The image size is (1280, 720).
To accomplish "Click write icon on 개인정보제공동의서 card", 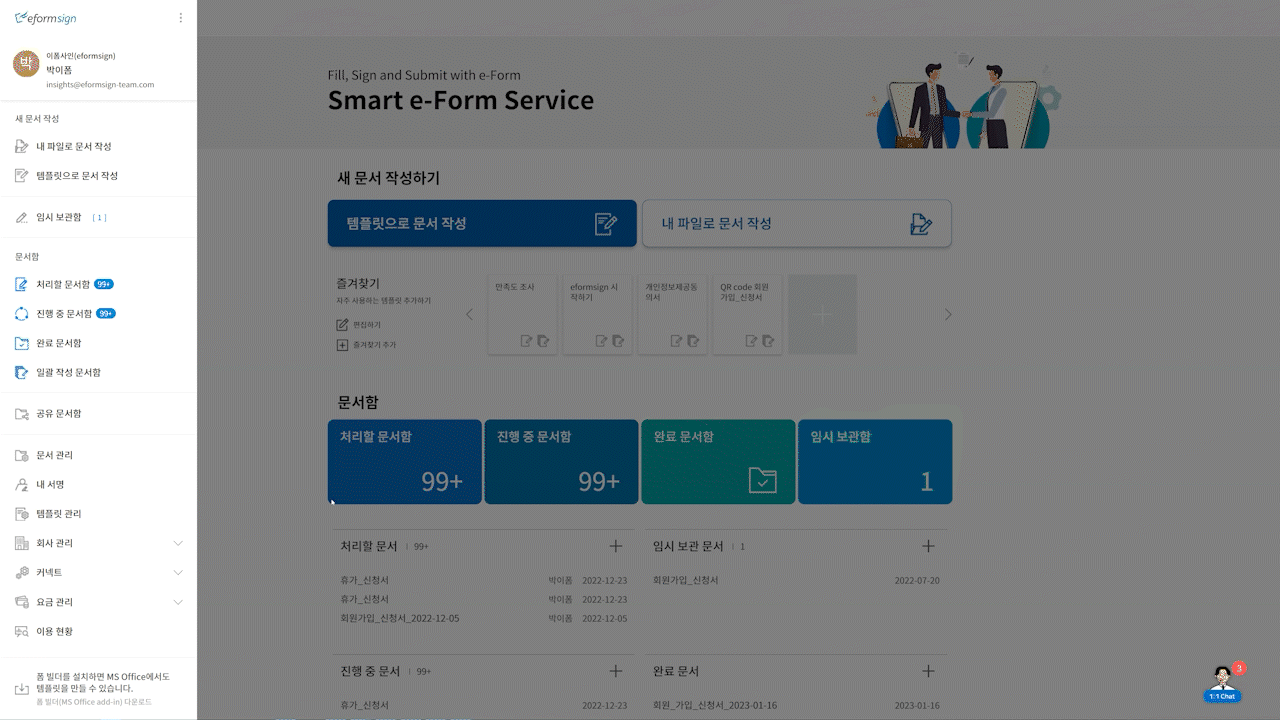I will [677, 341].
